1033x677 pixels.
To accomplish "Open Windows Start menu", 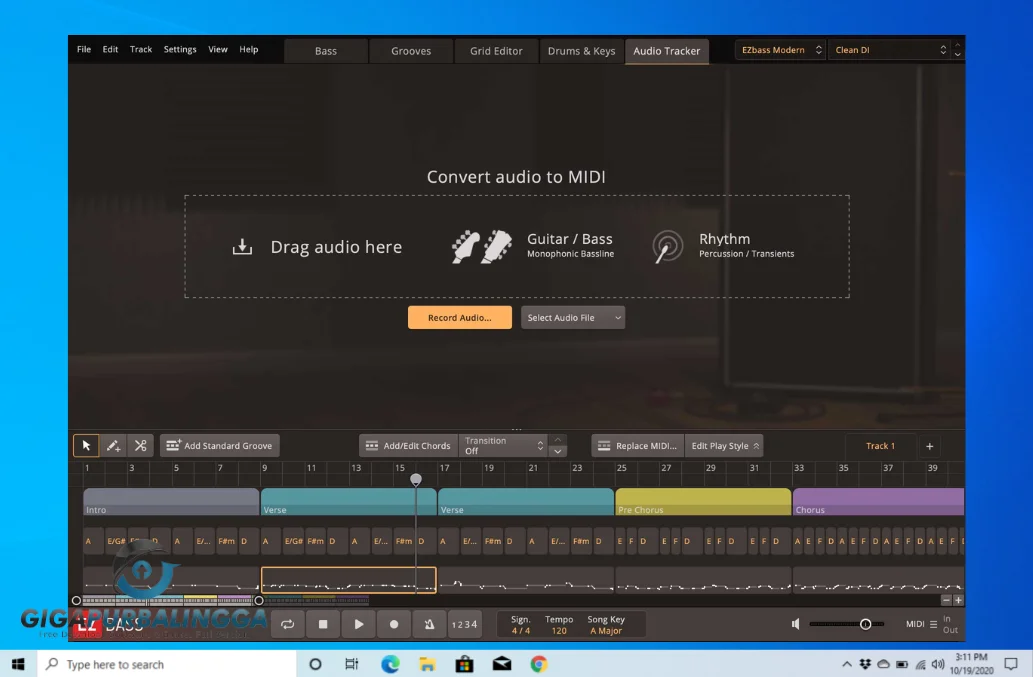I will point(18,664).
